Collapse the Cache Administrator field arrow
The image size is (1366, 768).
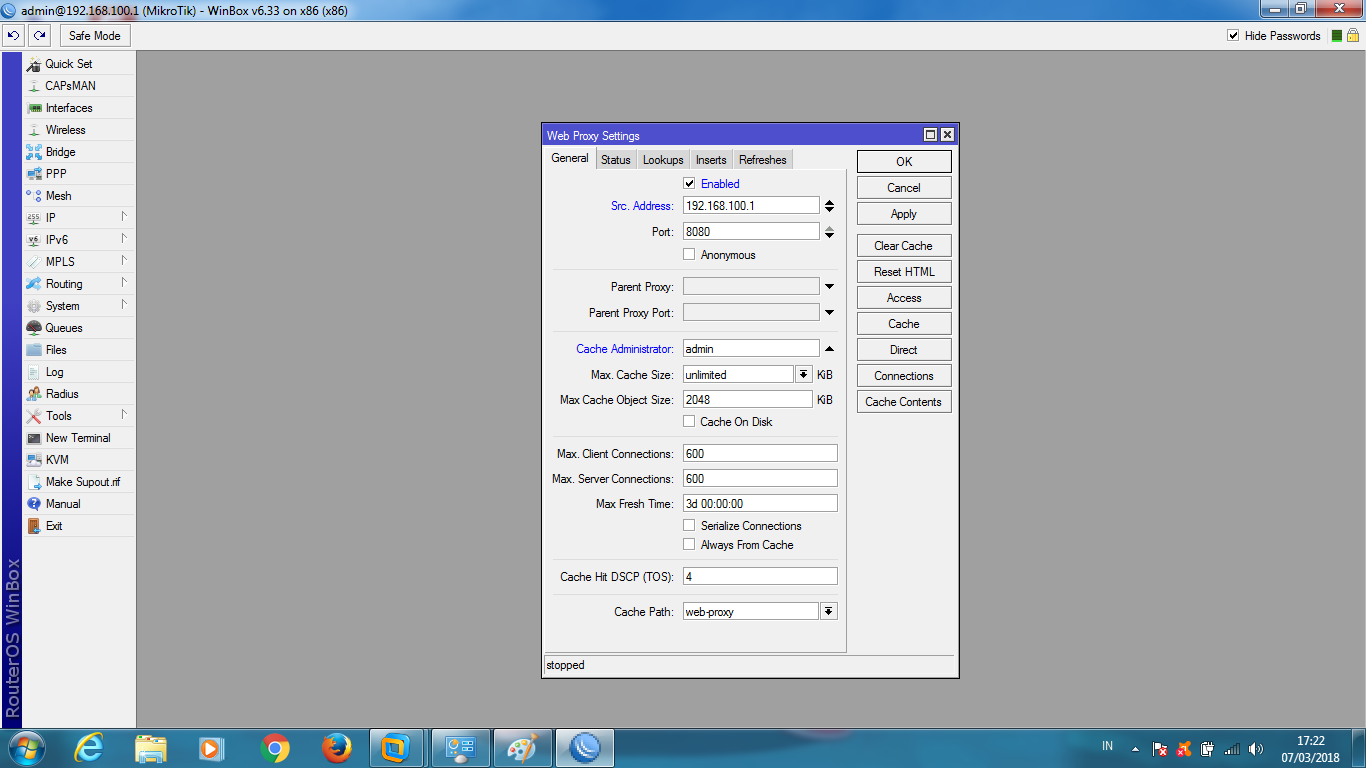[x=829, y=349]
